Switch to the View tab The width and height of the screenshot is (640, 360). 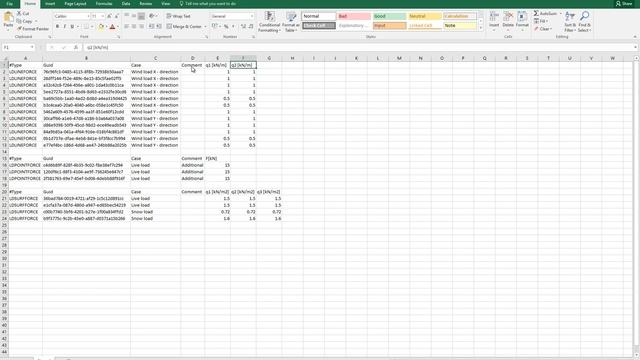165,4
